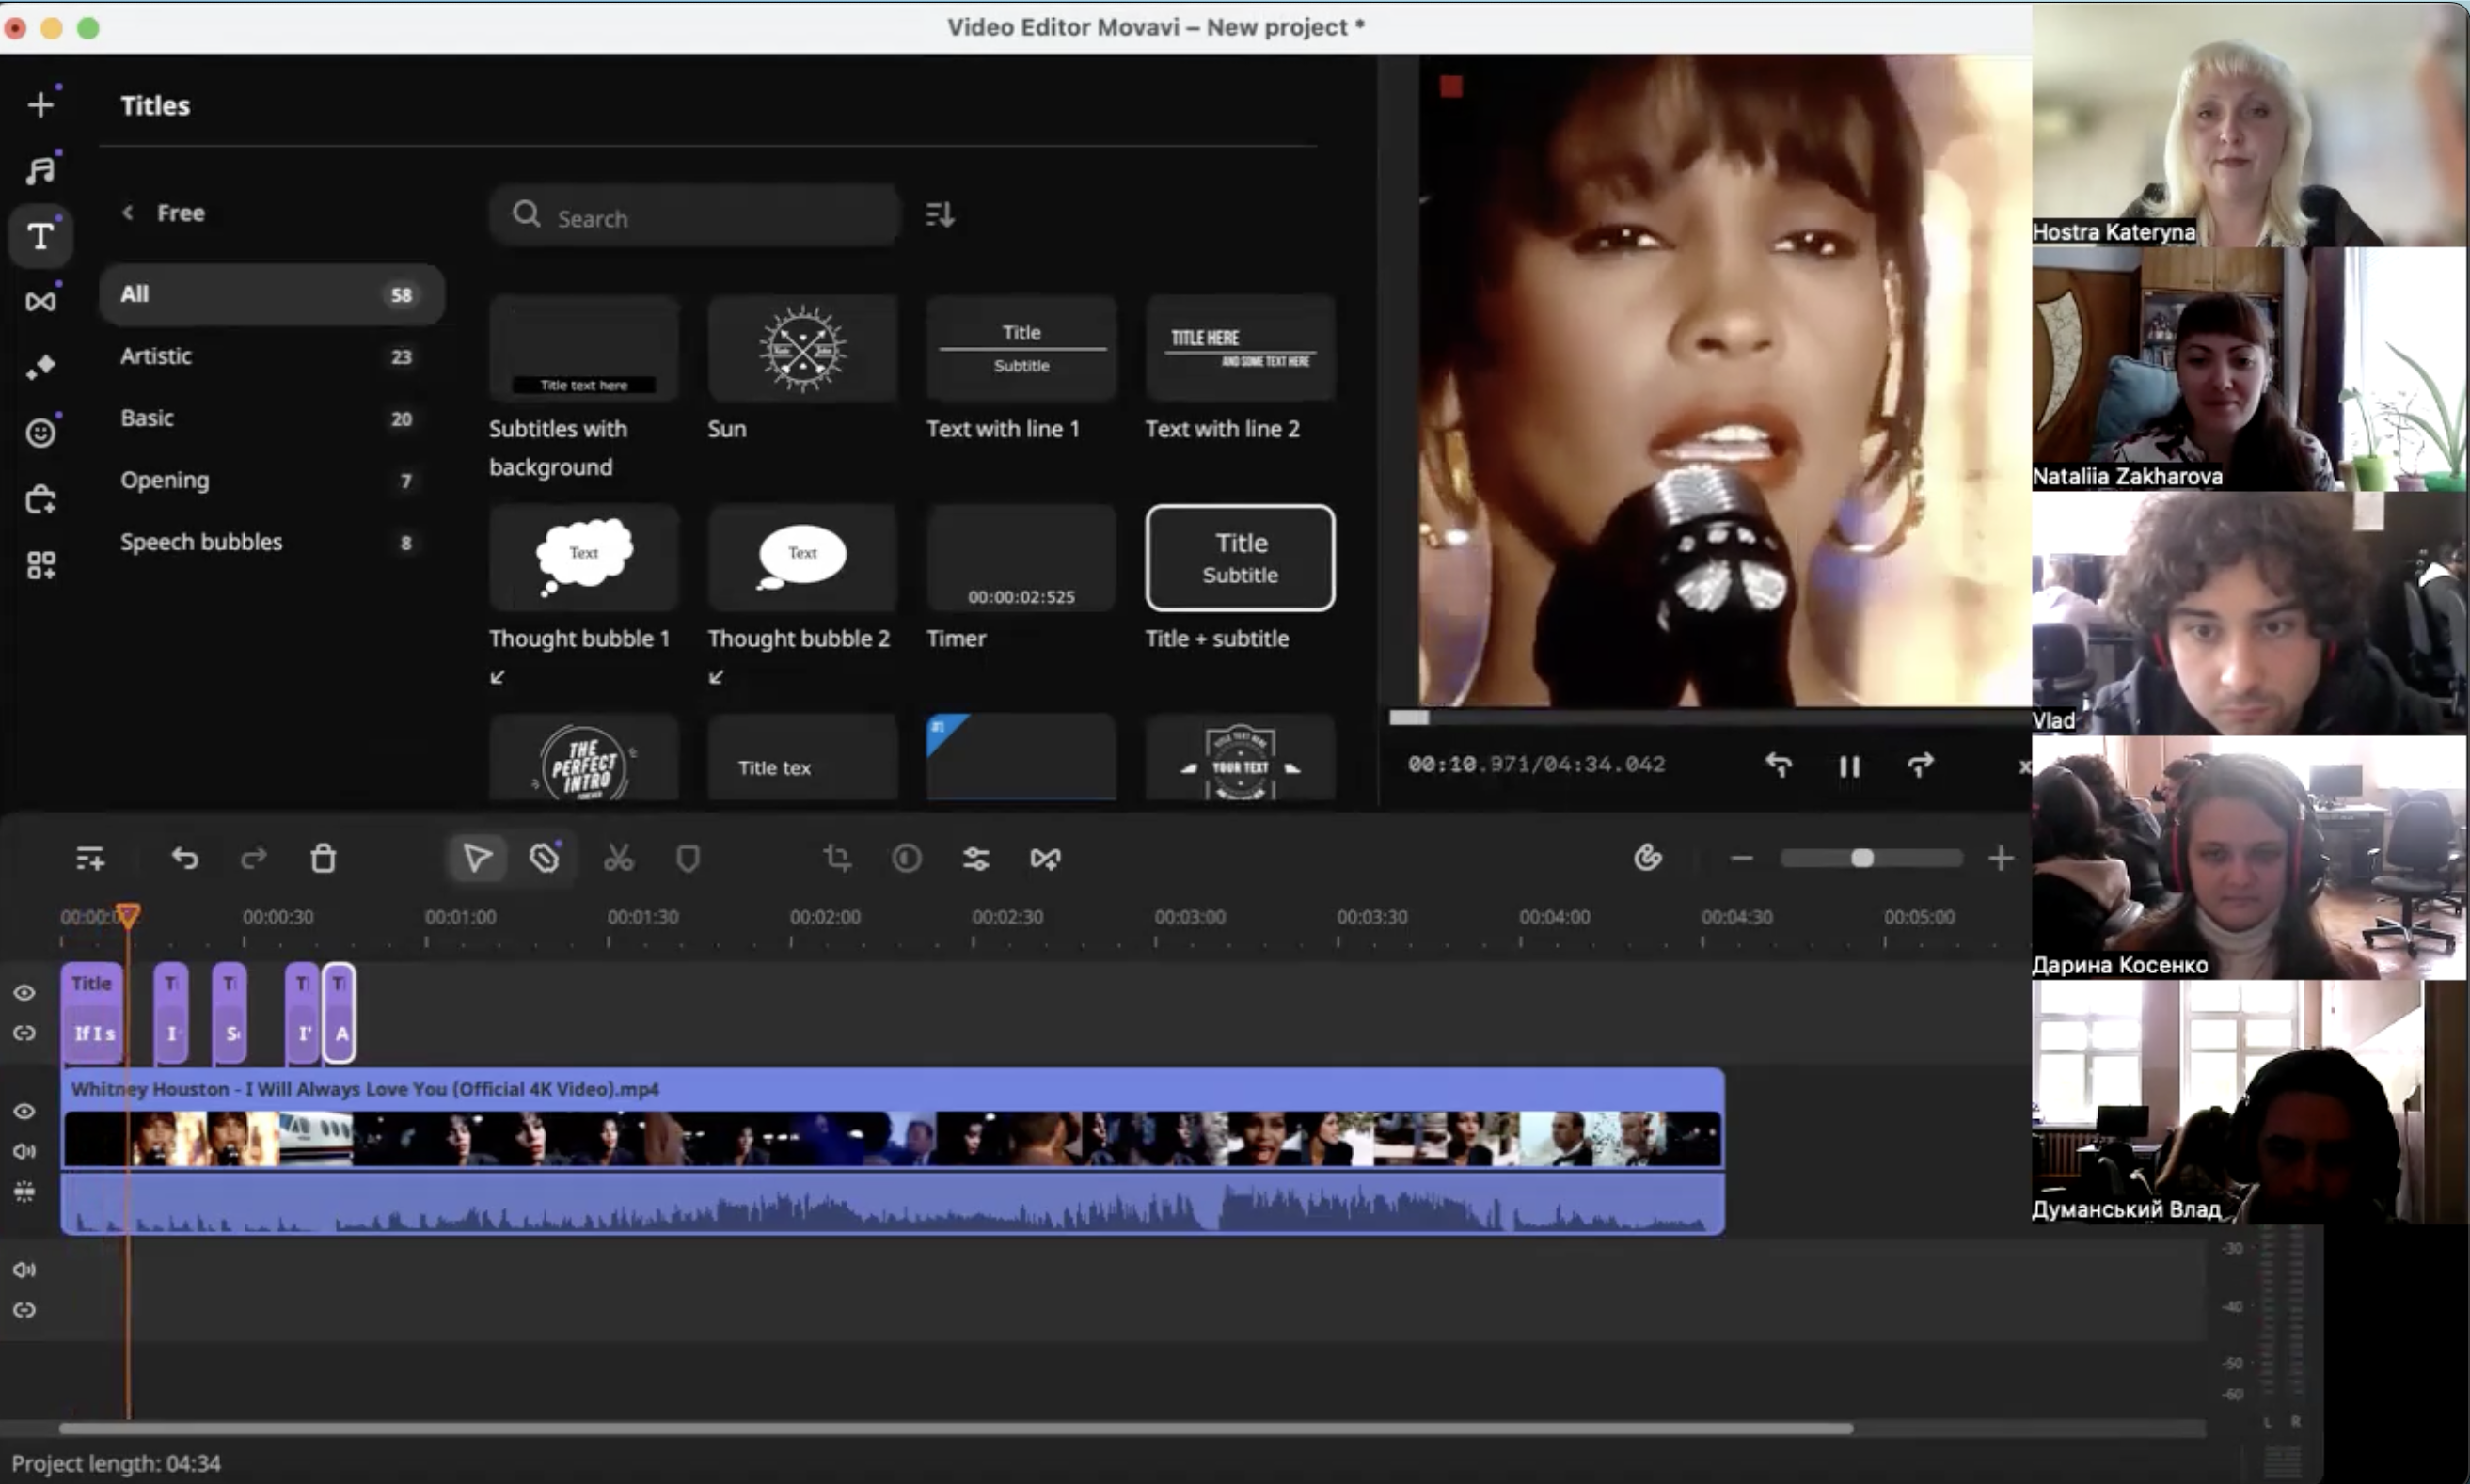
Task: Zoom in the timeline with plus
Action: (2000, 858)
